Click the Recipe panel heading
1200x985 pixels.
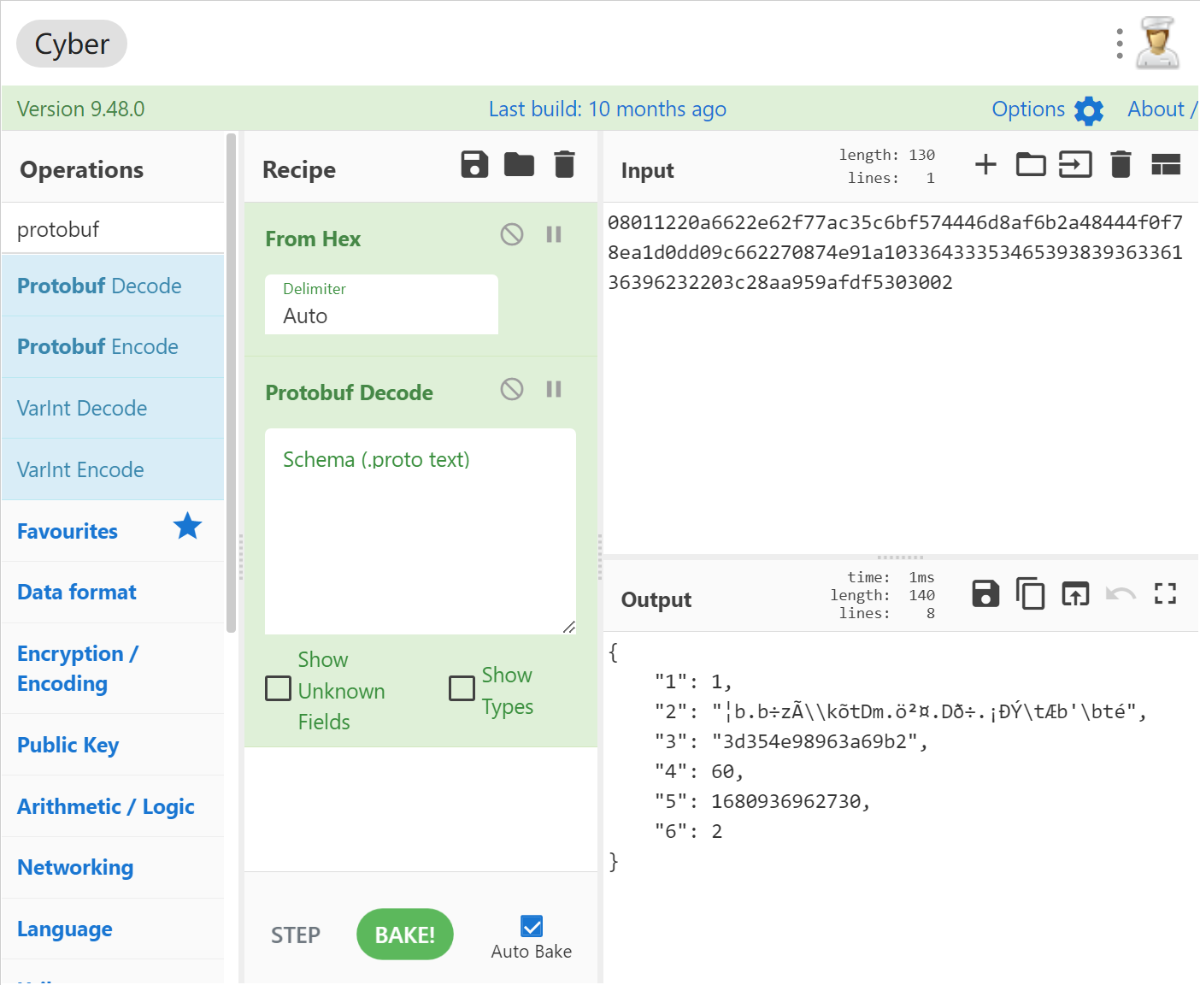299,170
